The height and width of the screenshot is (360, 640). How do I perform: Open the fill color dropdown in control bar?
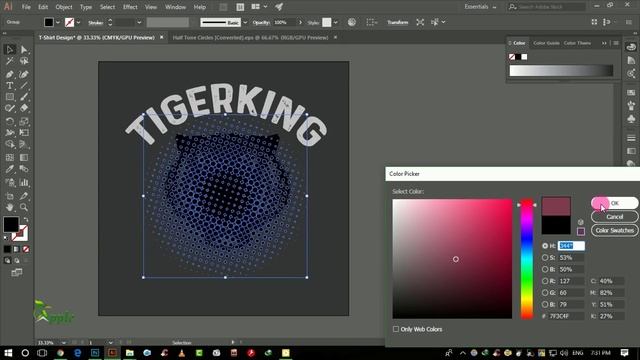coord(58,22)
